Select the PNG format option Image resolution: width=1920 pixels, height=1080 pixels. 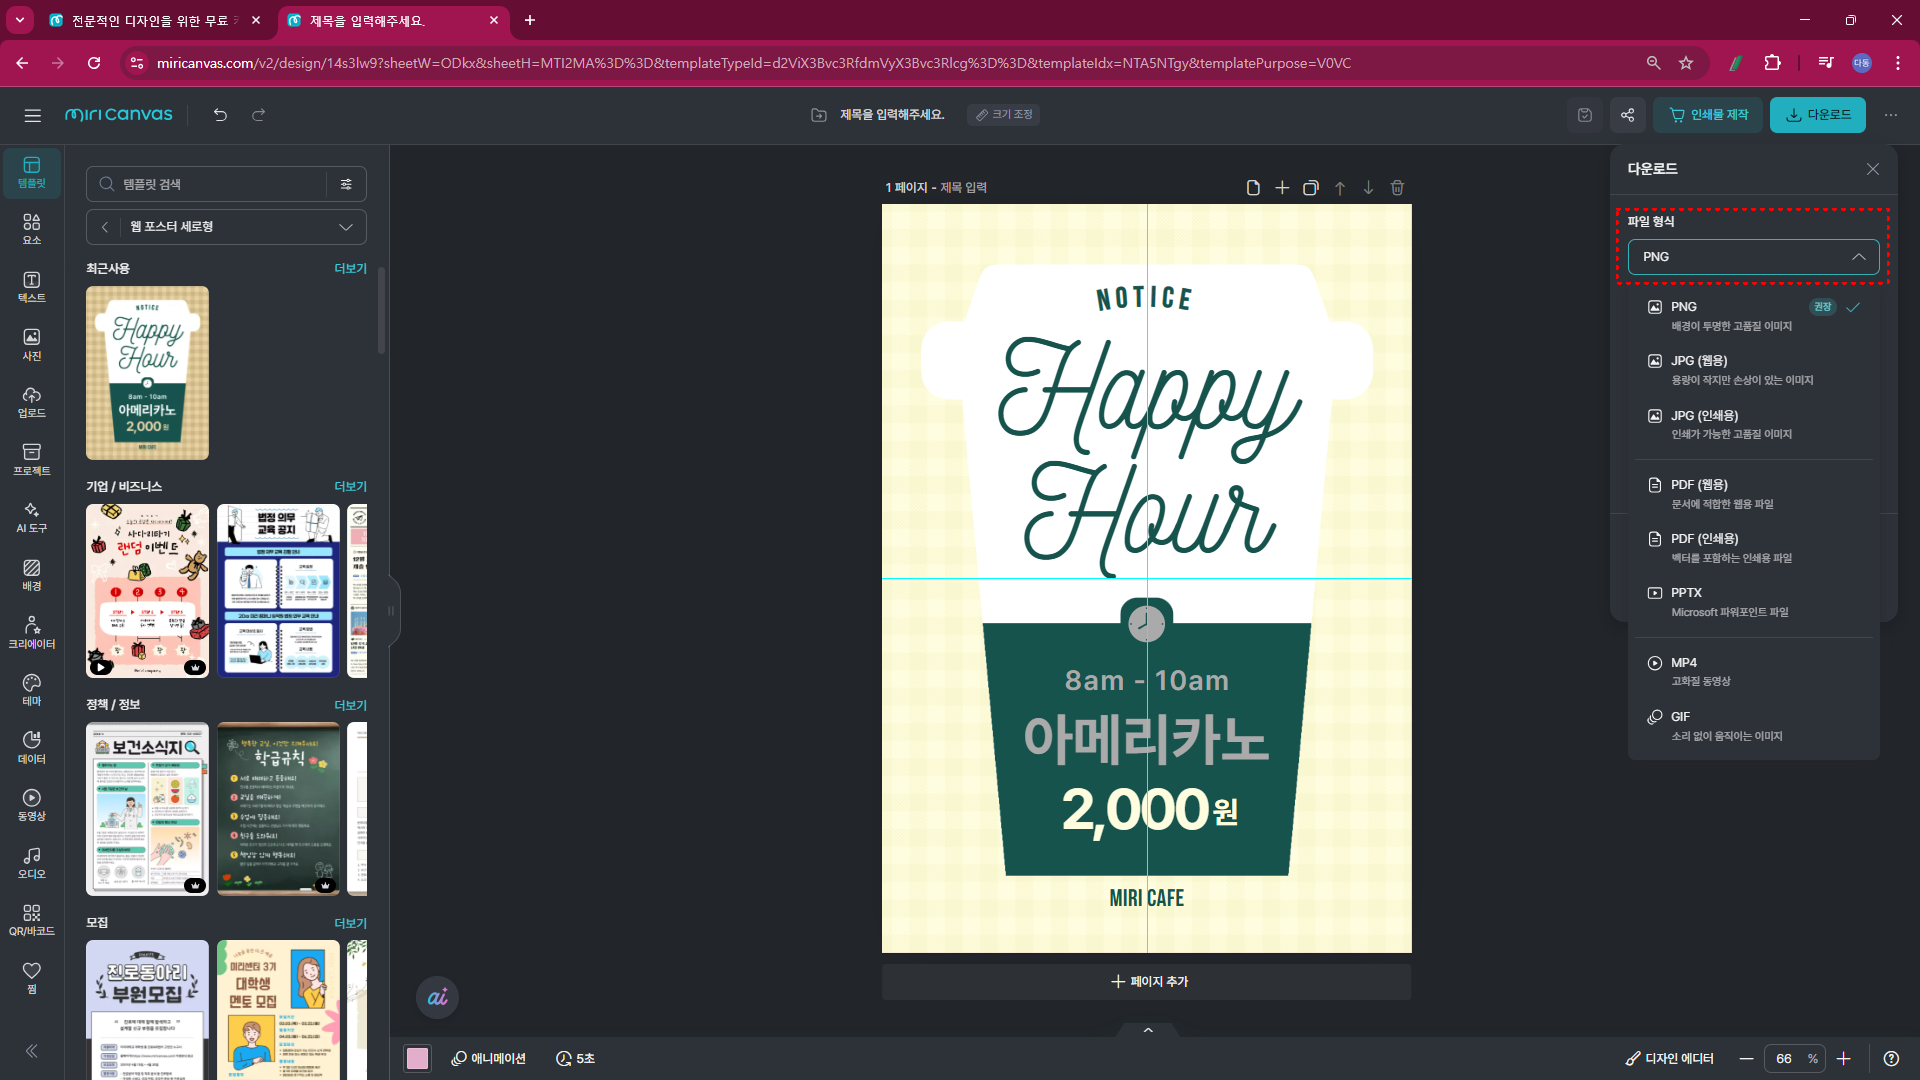point(1753,316)
